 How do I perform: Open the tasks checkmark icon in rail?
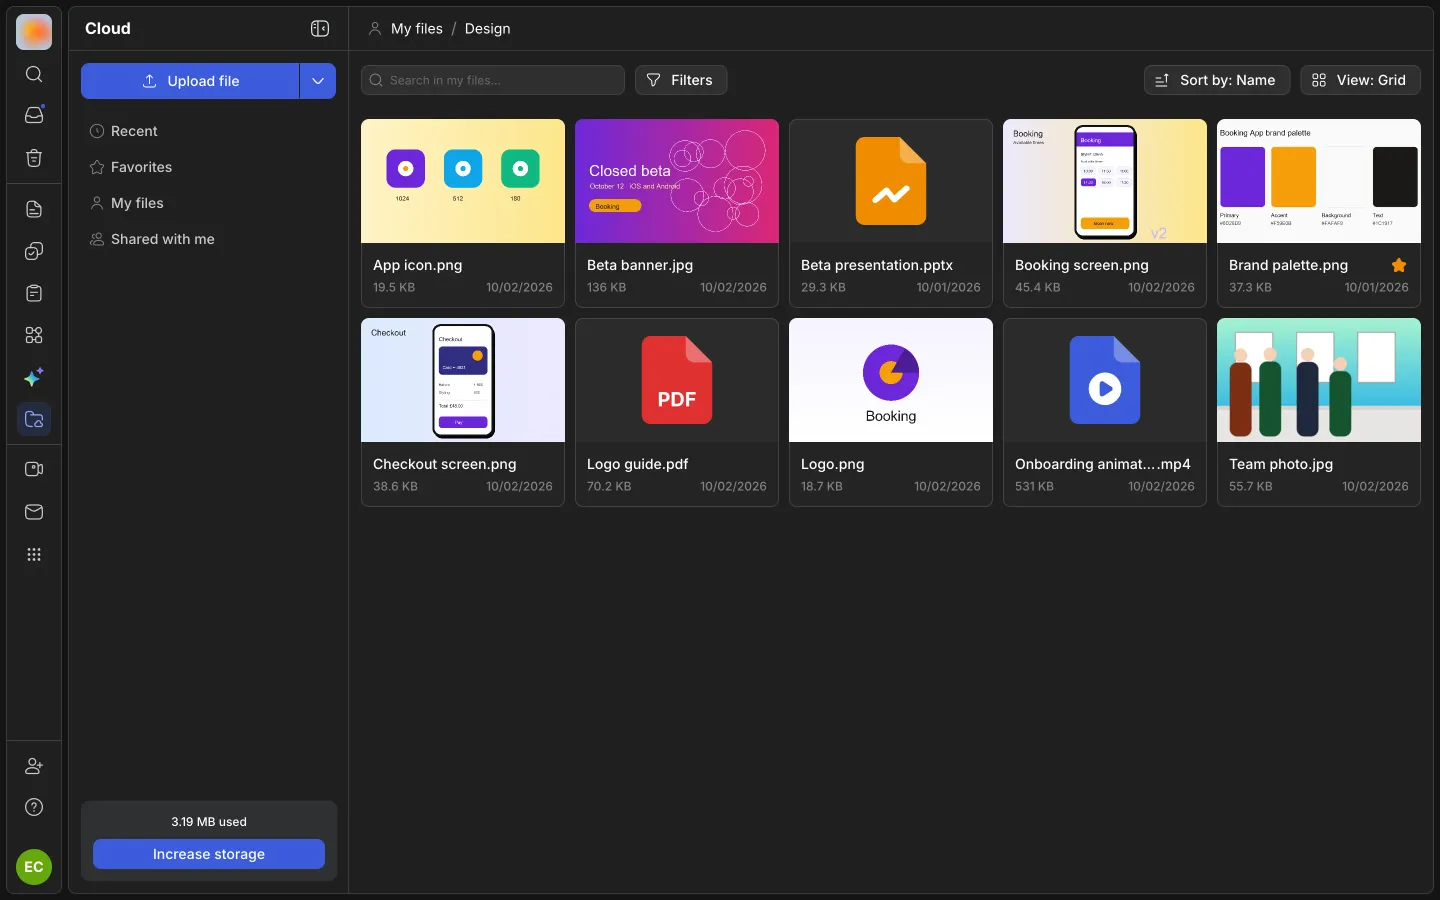click(x=34, y=251)
